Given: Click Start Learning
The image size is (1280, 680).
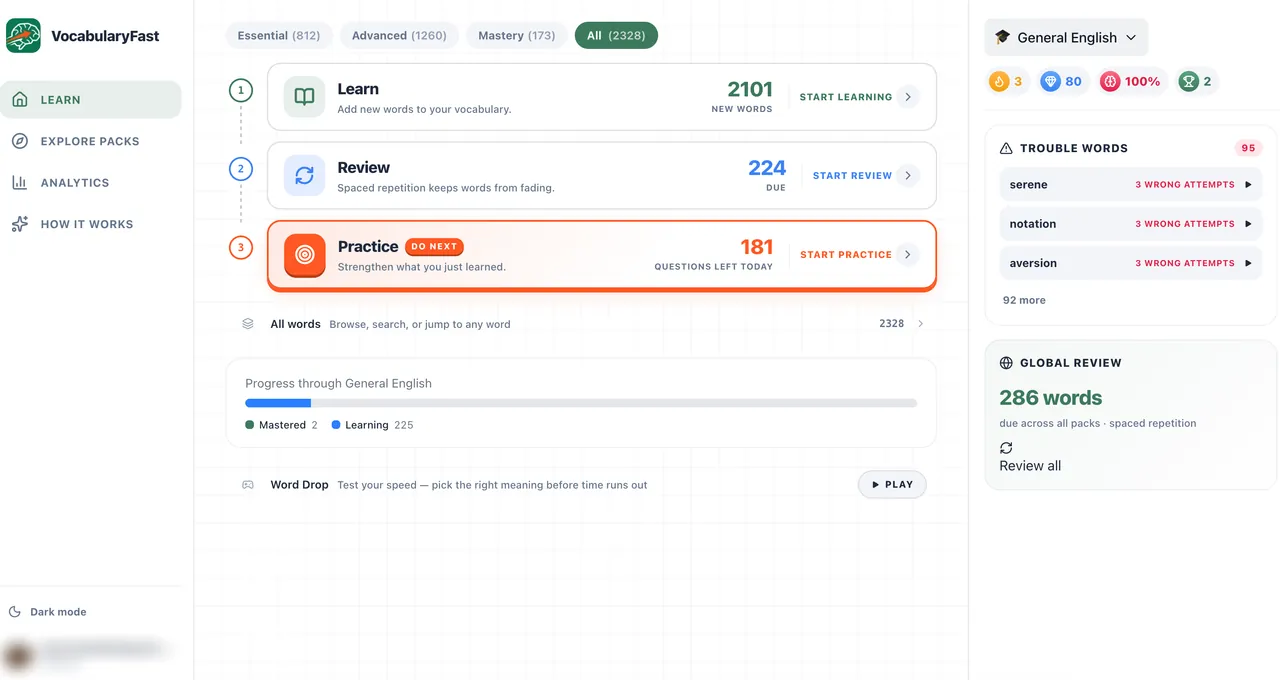Looking at the screenshot, I should click(x=846, y=97).
